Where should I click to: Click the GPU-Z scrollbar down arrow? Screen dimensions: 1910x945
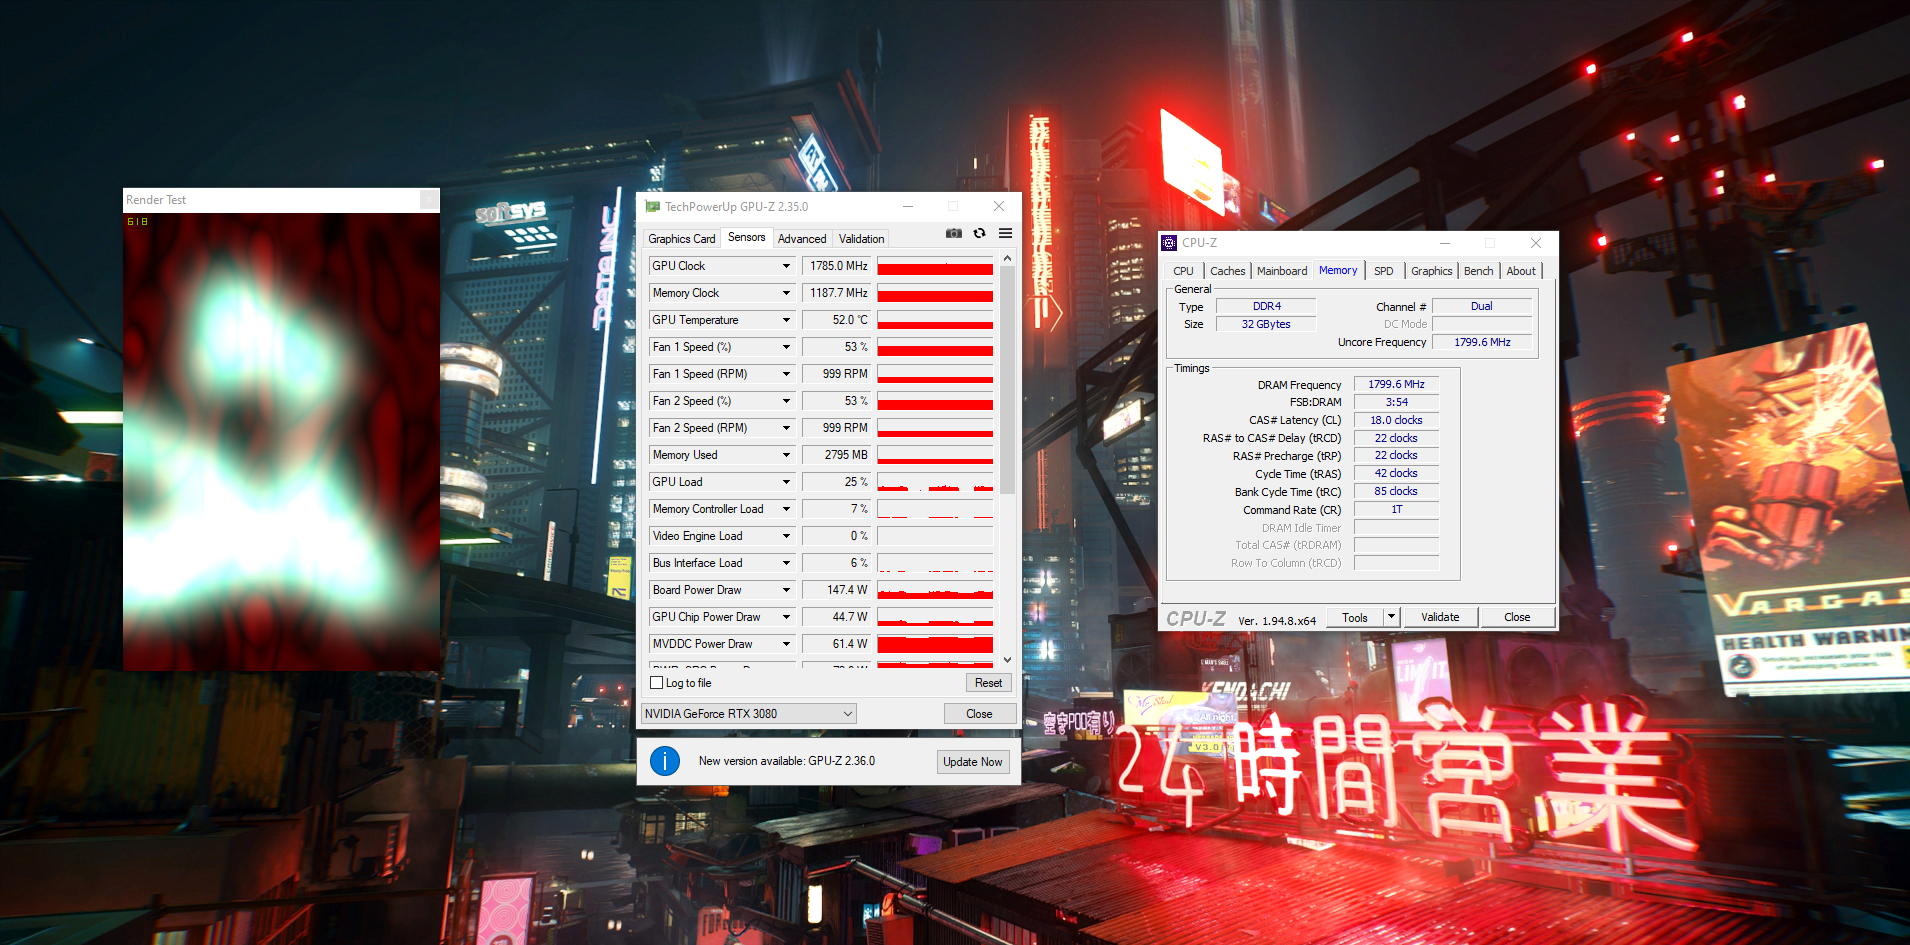pyautogui.click(x=1007, y=660)
